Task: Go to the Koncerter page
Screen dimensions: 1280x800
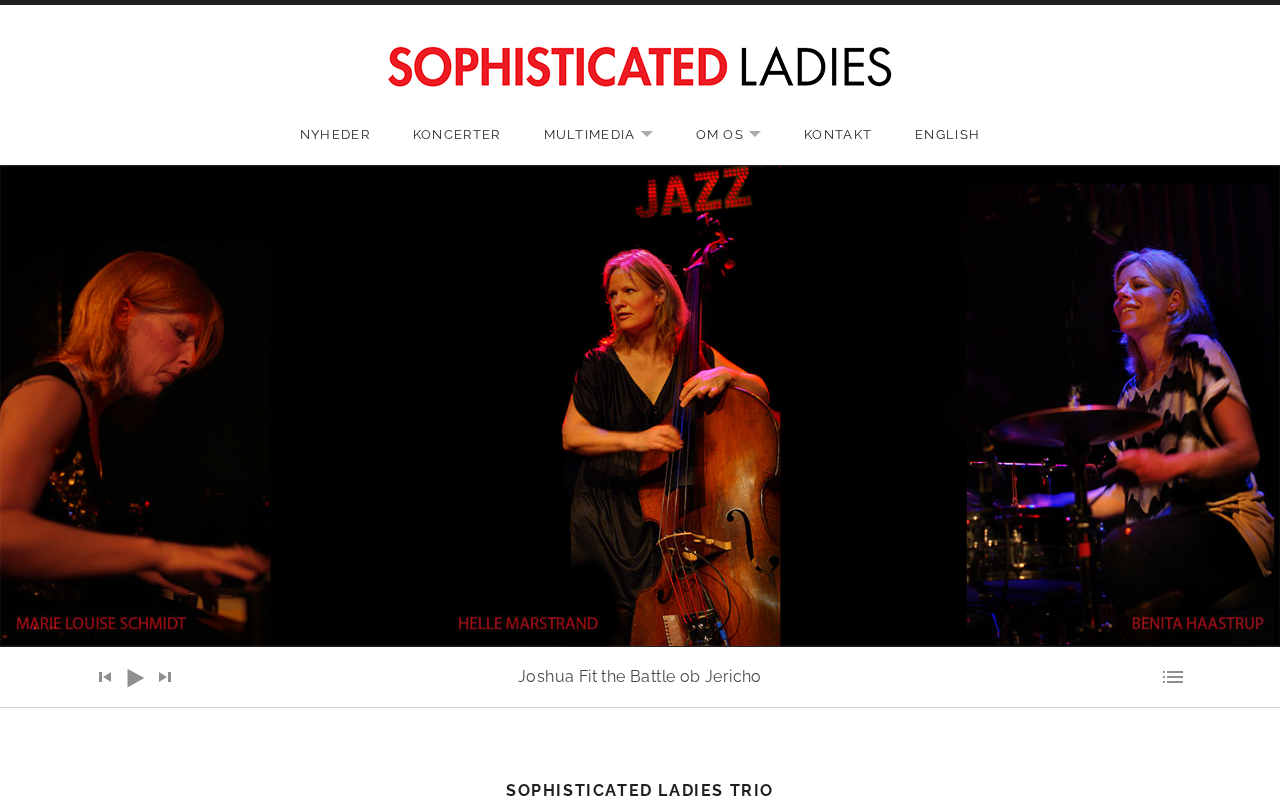Action: click(457, 135)
